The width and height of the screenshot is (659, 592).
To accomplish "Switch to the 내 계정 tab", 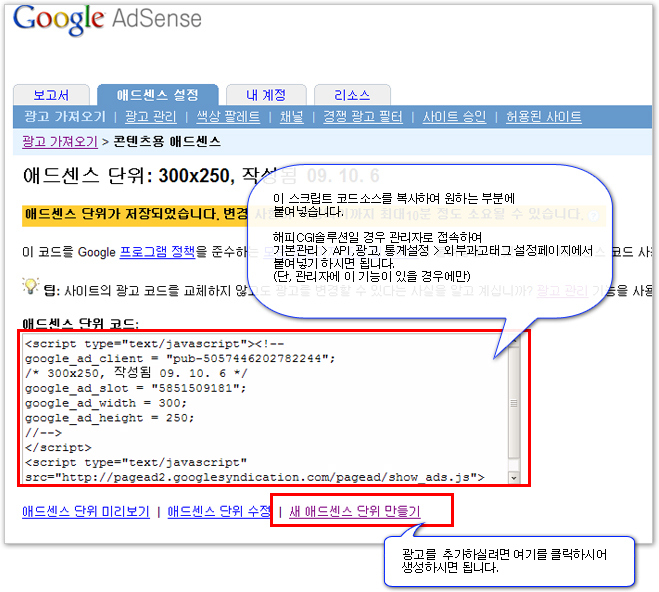I will 266,95.
